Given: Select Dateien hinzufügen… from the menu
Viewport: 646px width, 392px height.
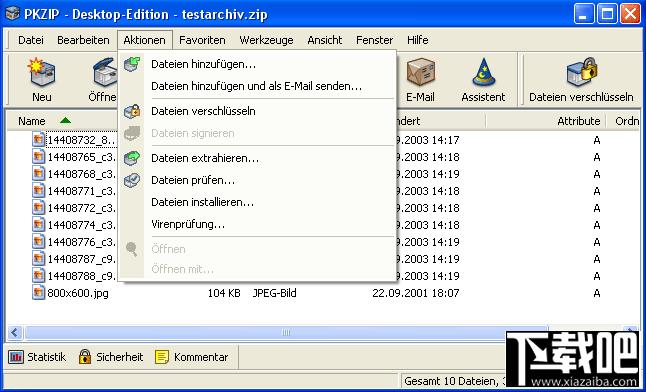Looking at the screenshot, I should [x=204, y=64].
